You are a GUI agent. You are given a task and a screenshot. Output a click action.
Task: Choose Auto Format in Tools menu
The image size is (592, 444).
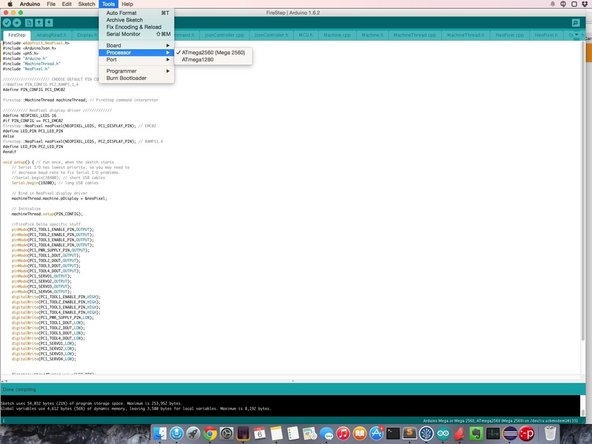coord(136,13)
